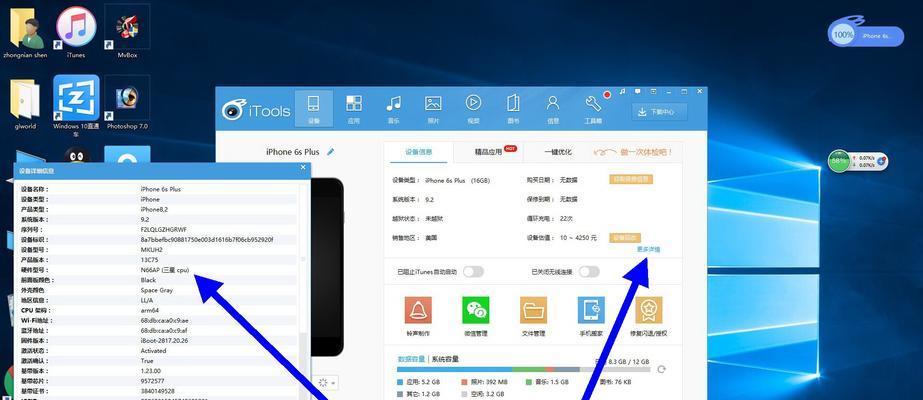923x400 pixels.
Task: Select the arm64 CPU architecture value
Action: (x=150, y=310)
